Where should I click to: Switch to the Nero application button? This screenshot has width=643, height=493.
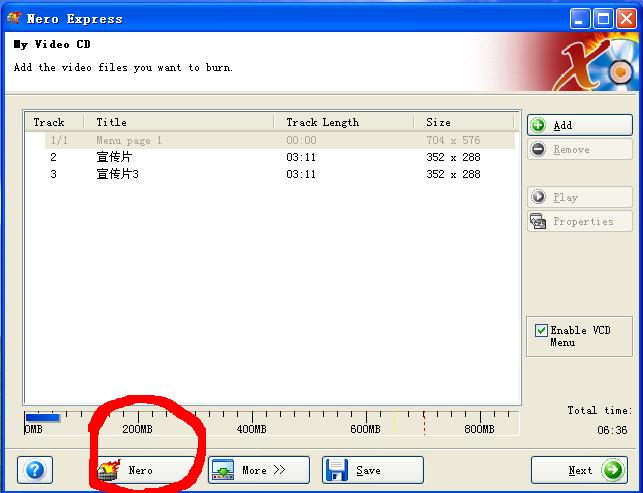click(x=144, y=470)
